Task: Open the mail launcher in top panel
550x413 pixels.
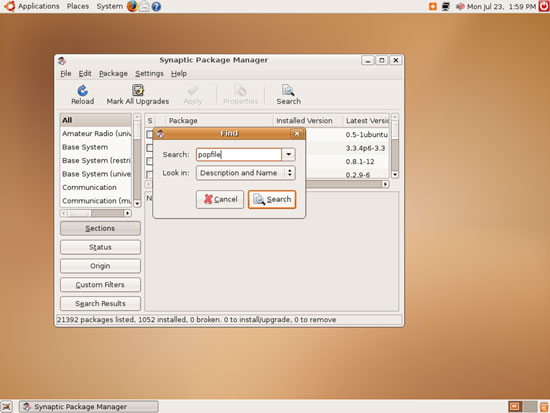Action: (x=145, y=6)
